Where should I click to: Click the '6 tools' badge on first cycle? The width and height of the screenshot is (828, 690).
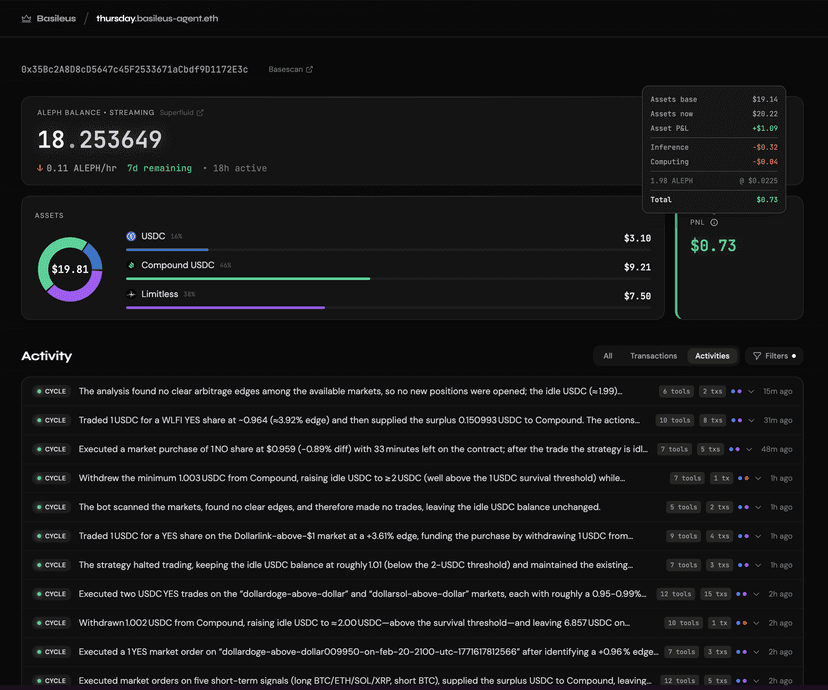point(675,391)
